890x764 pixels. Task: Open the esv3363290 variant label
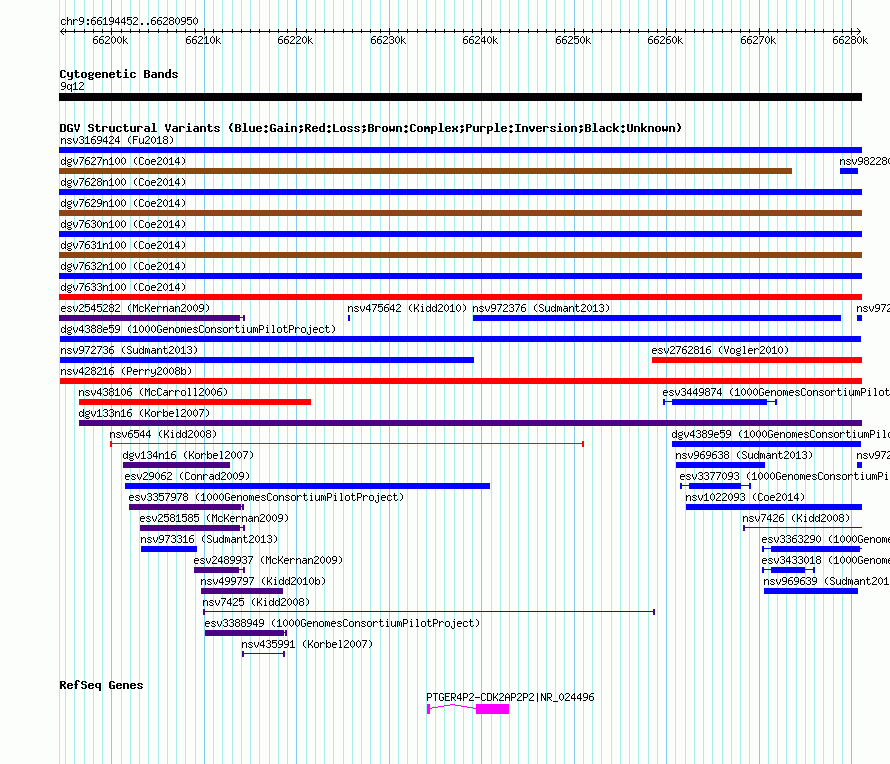pos(825,539)
